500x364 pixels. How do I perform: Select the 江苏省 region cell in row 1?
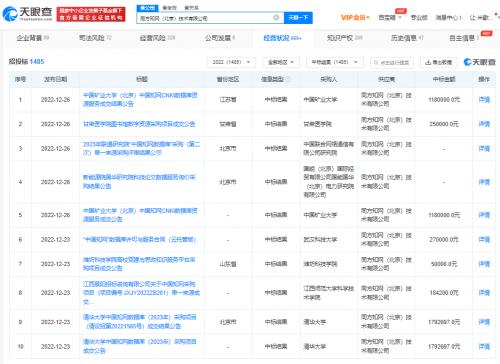[x=228, y=99]
